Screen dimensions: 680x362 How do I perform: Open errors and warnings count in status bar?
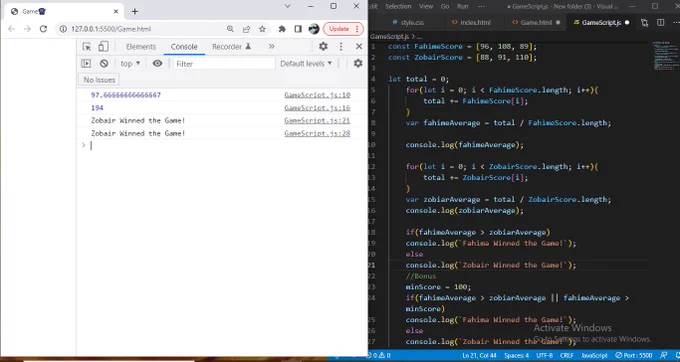pyautogui.click(x=379, y=355)
